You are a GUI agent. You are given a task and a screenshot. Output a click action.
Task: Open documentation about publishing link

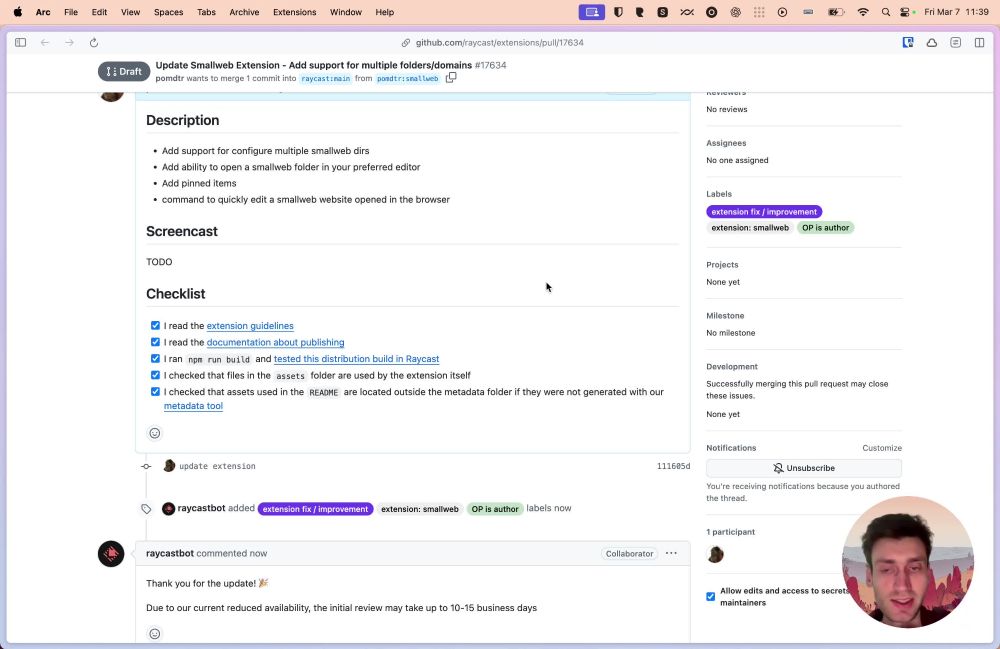click(x=276, y=342)
